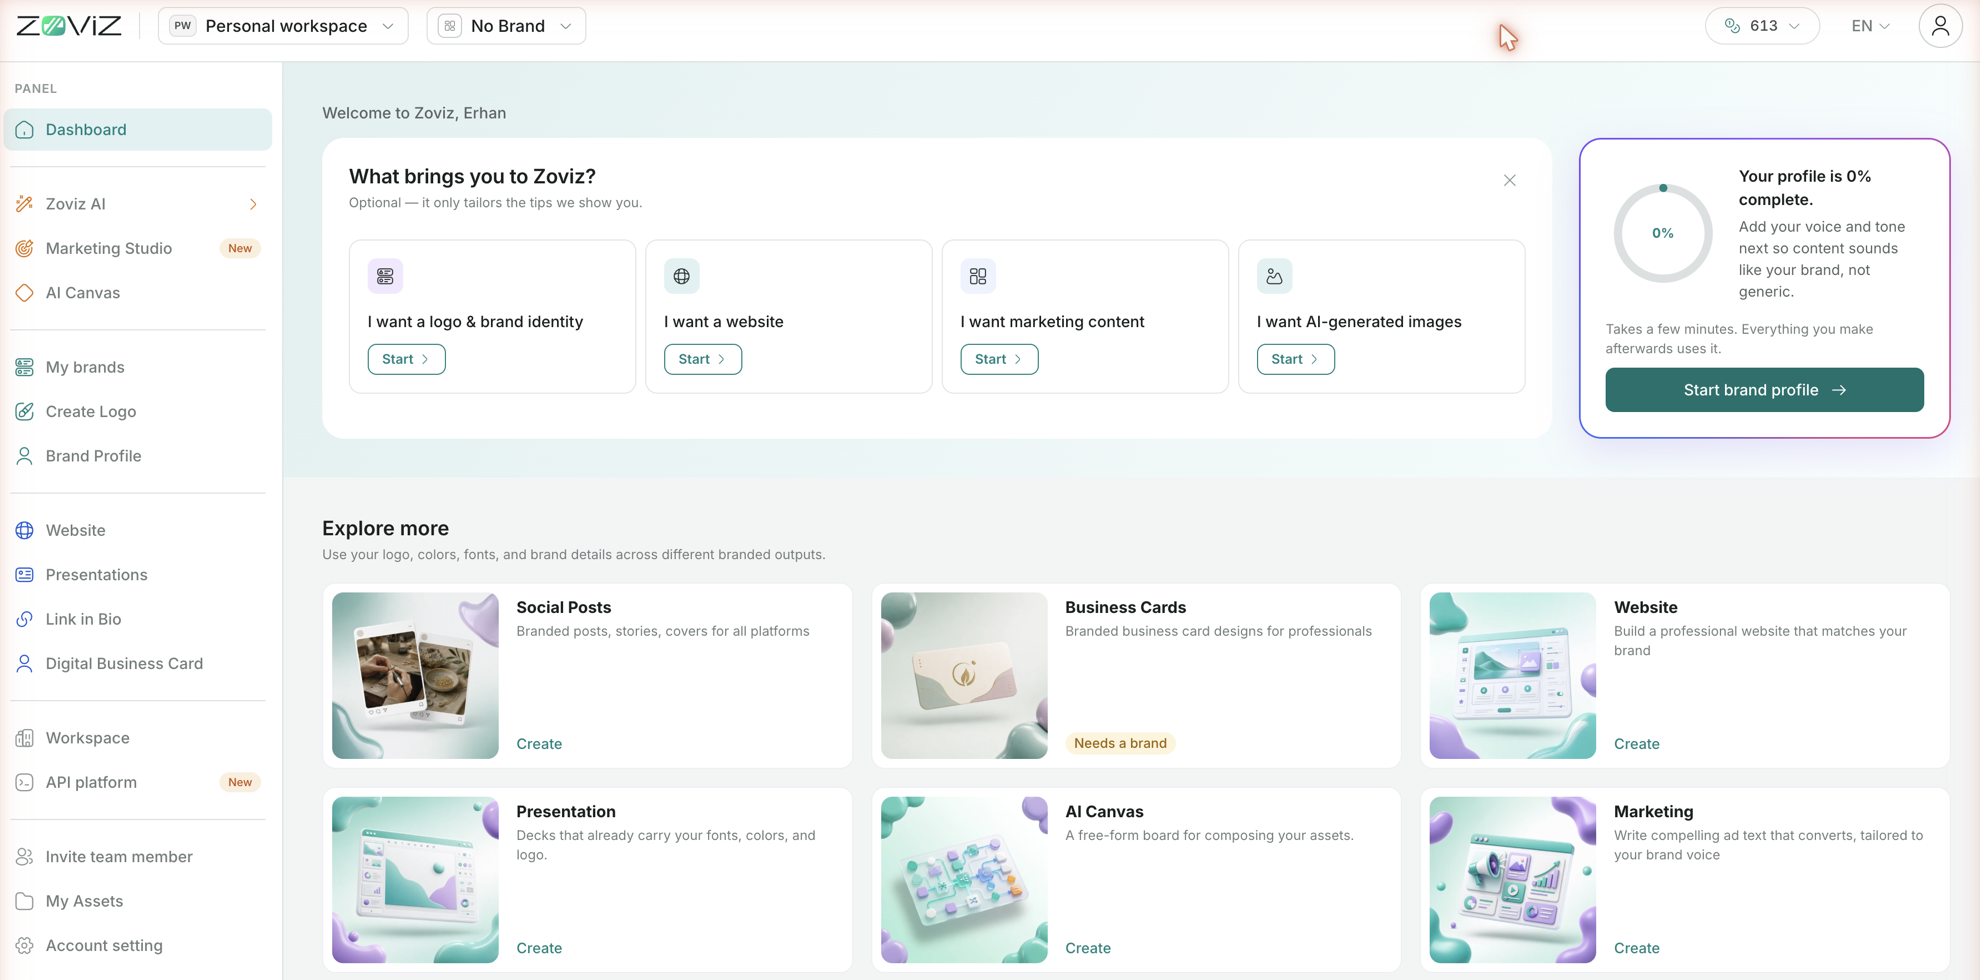
Task: Start the I want a website flow
Action: (x=703, y=359)
